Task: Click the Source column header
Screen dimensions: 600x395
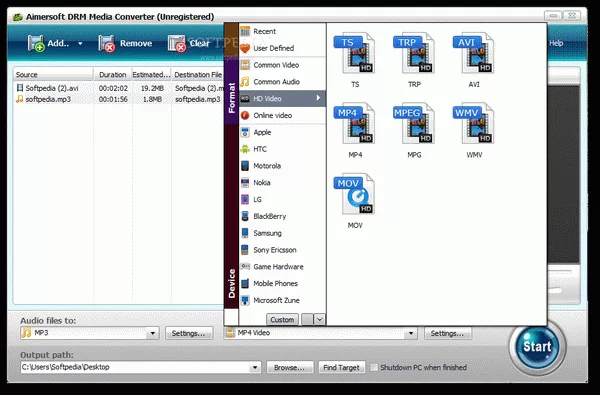Action: coord(54,75)
